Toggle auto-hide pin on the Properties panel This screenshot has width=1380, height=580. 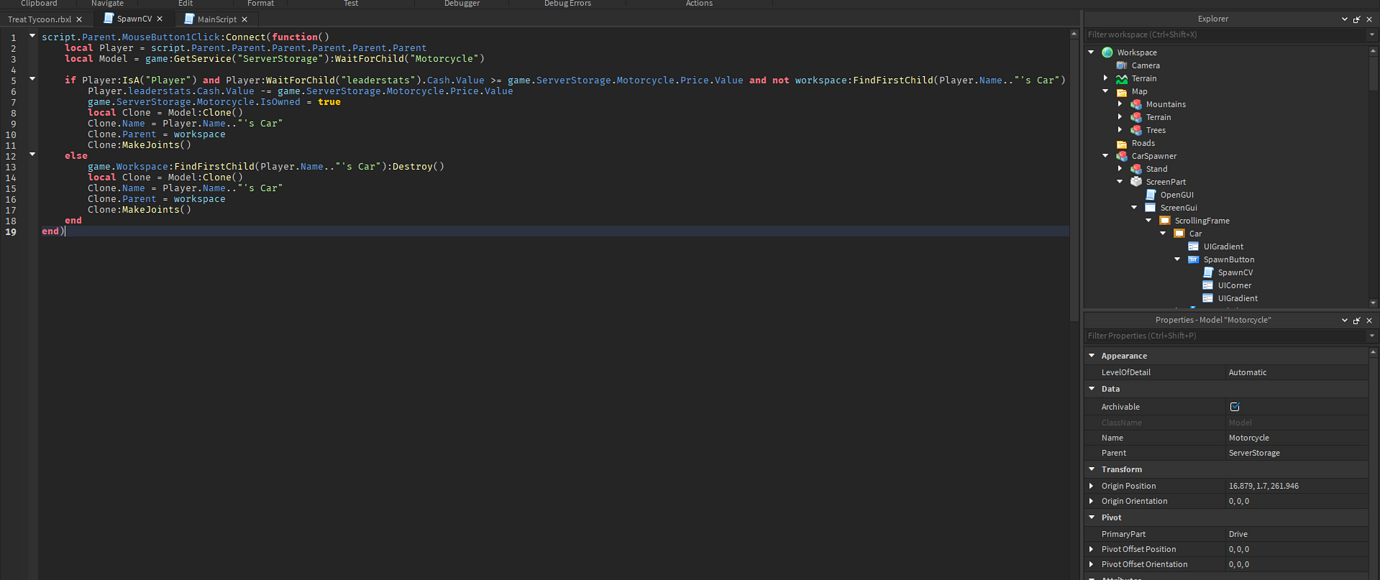click(1356, 319)
